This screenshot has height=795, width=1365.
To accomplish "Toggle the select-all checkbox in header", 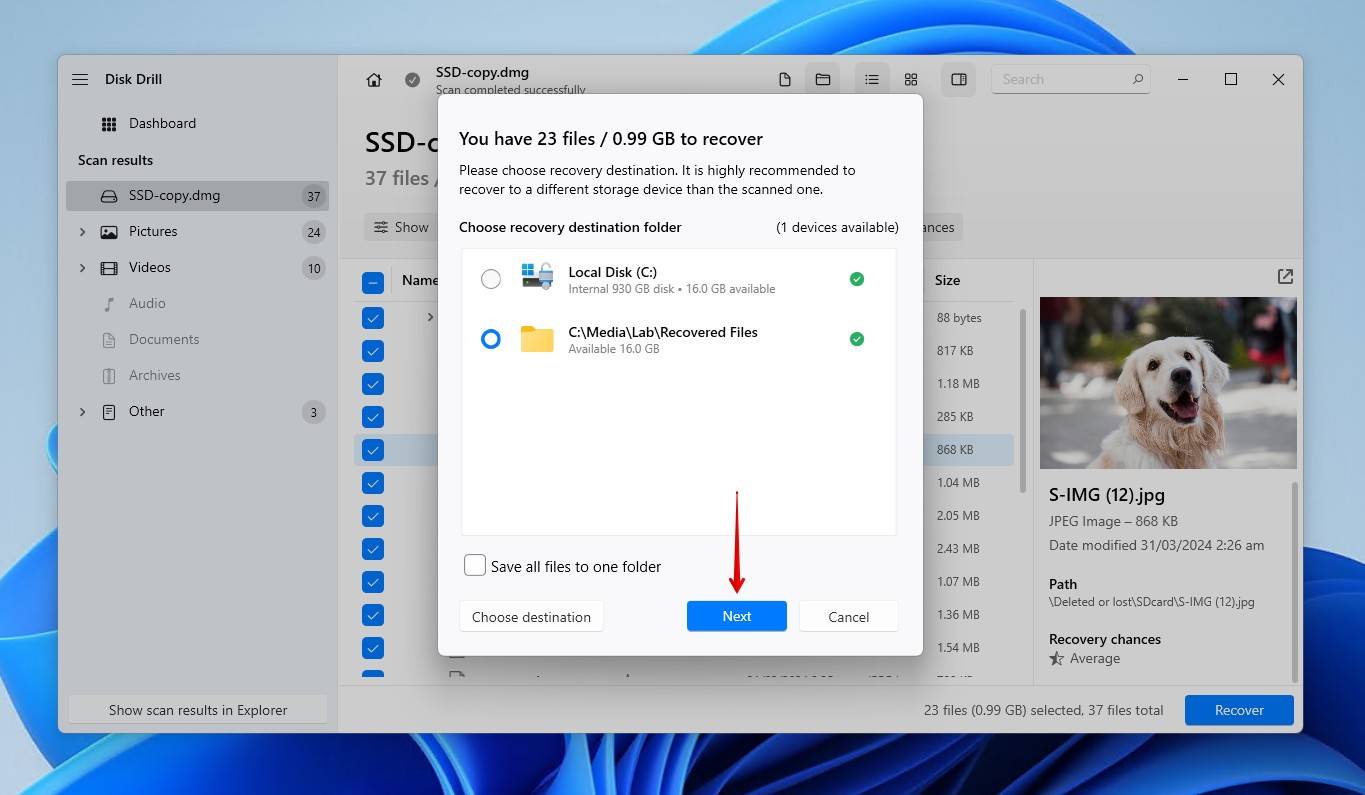I will pyautogui.click(x=373, y=283).
